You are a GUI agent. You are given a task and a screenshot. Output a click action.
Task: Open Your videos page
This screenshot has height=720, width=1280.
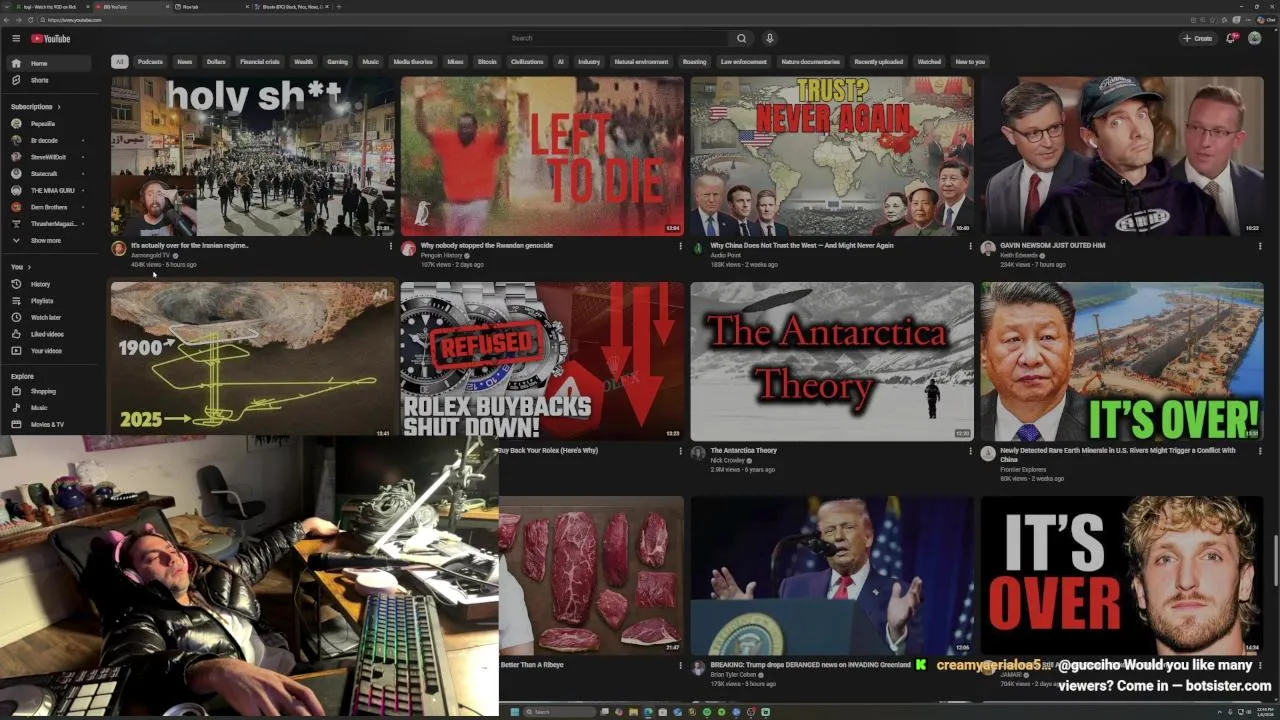pyautogui.click(x=50, y=351)
